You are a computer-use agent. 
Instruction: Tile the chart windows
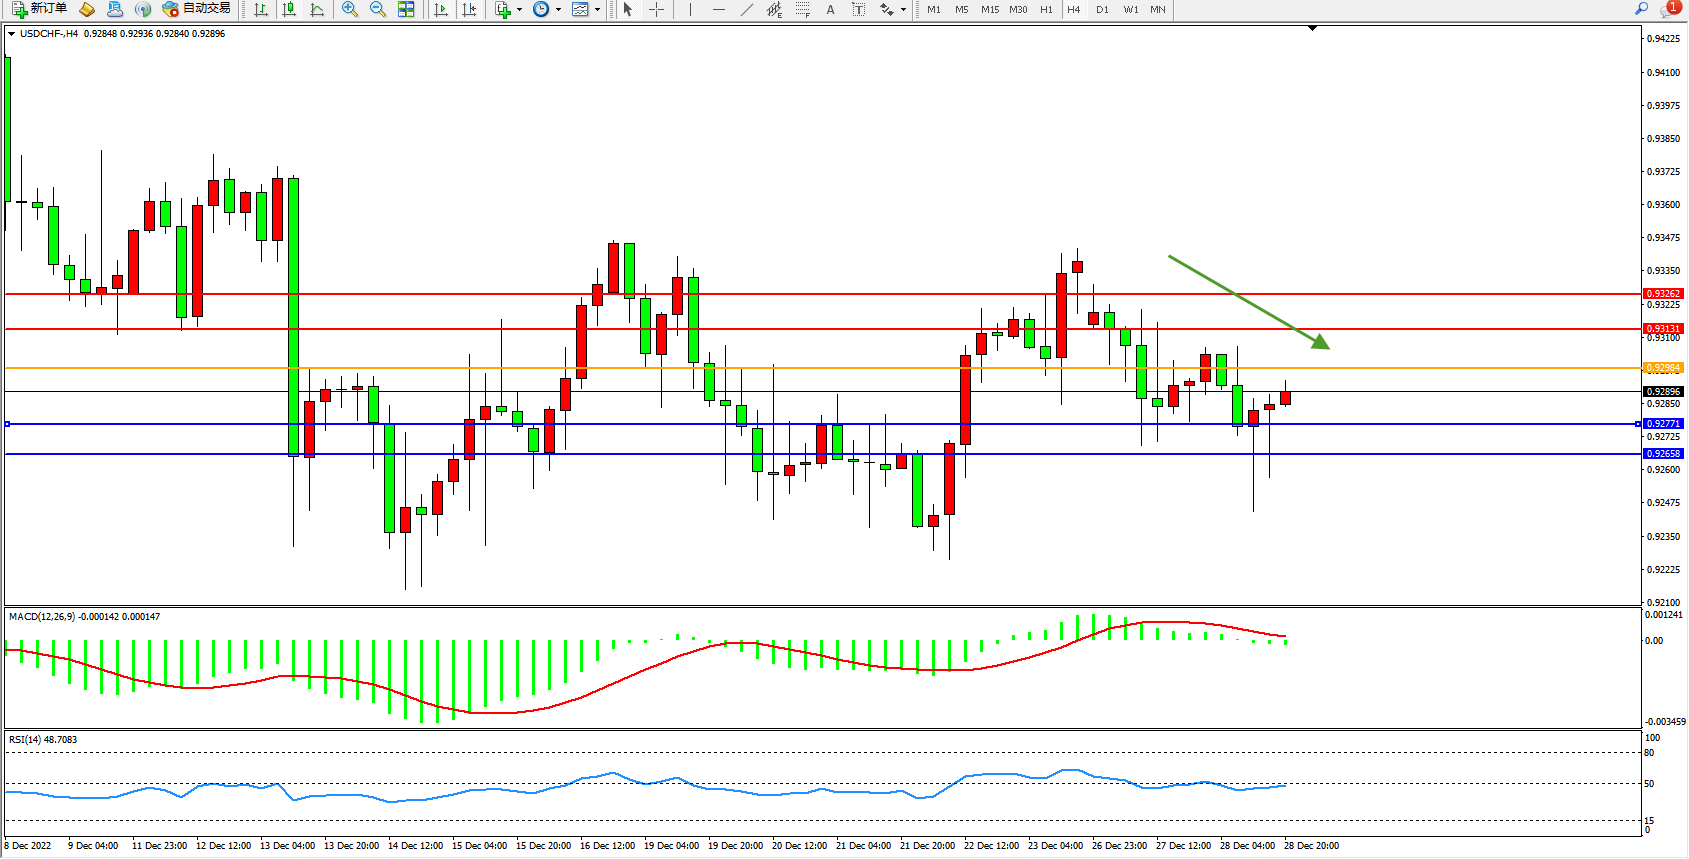(x=406, y=9)
